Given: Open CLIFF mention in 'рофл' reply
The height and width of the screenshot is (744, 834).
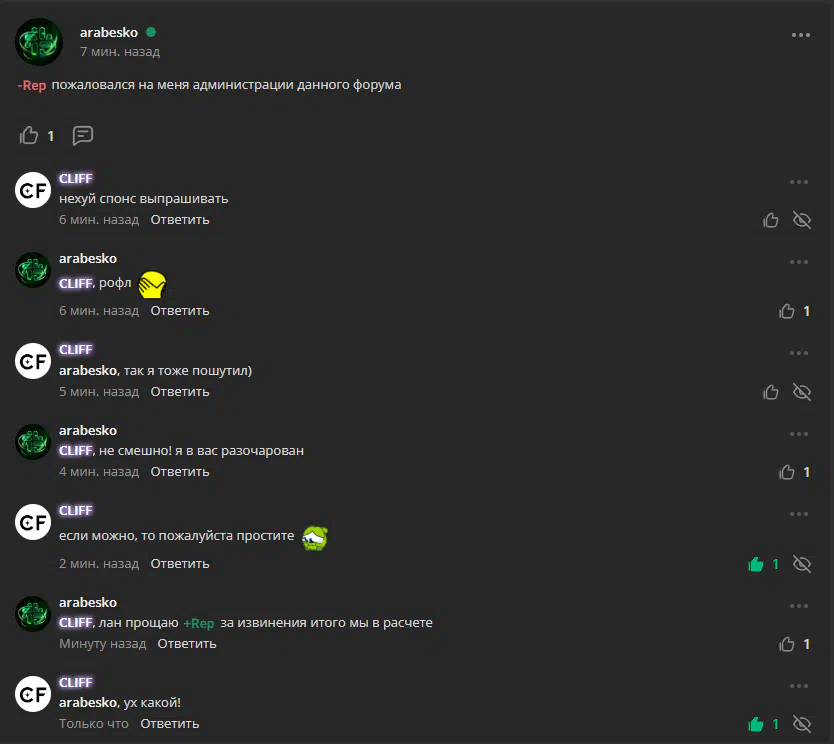Looking at the screenshot, I should (x=76, y=283).
